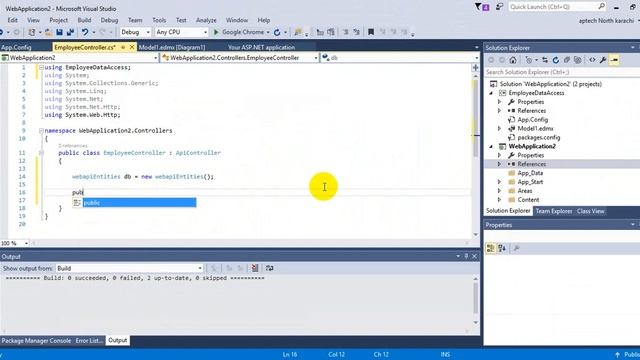640x360 pixels.
Task: Open the View menu
Action: [x=33, y=20]
